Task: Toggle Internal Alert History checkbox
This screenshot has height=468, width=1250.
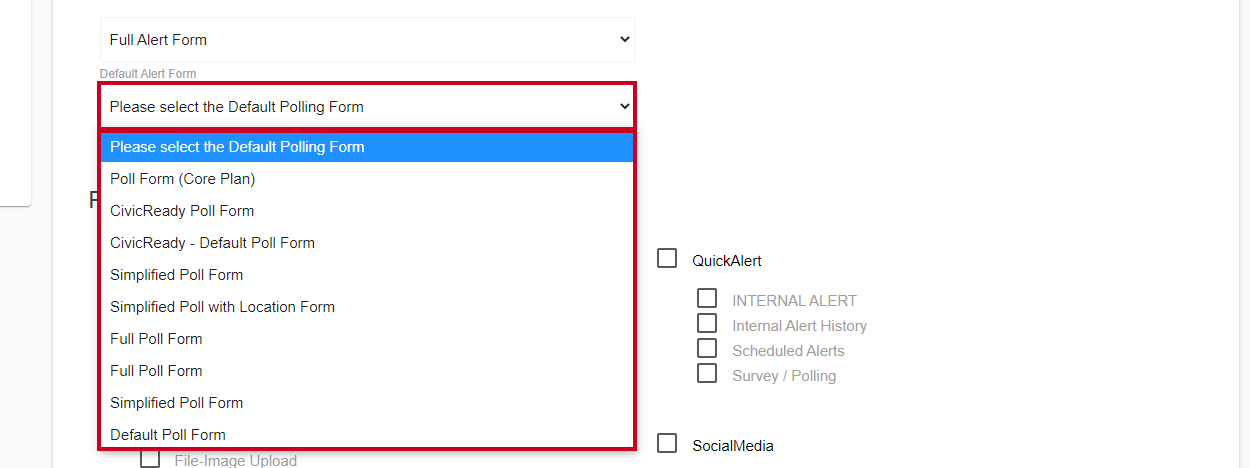Action: [707, 323]
